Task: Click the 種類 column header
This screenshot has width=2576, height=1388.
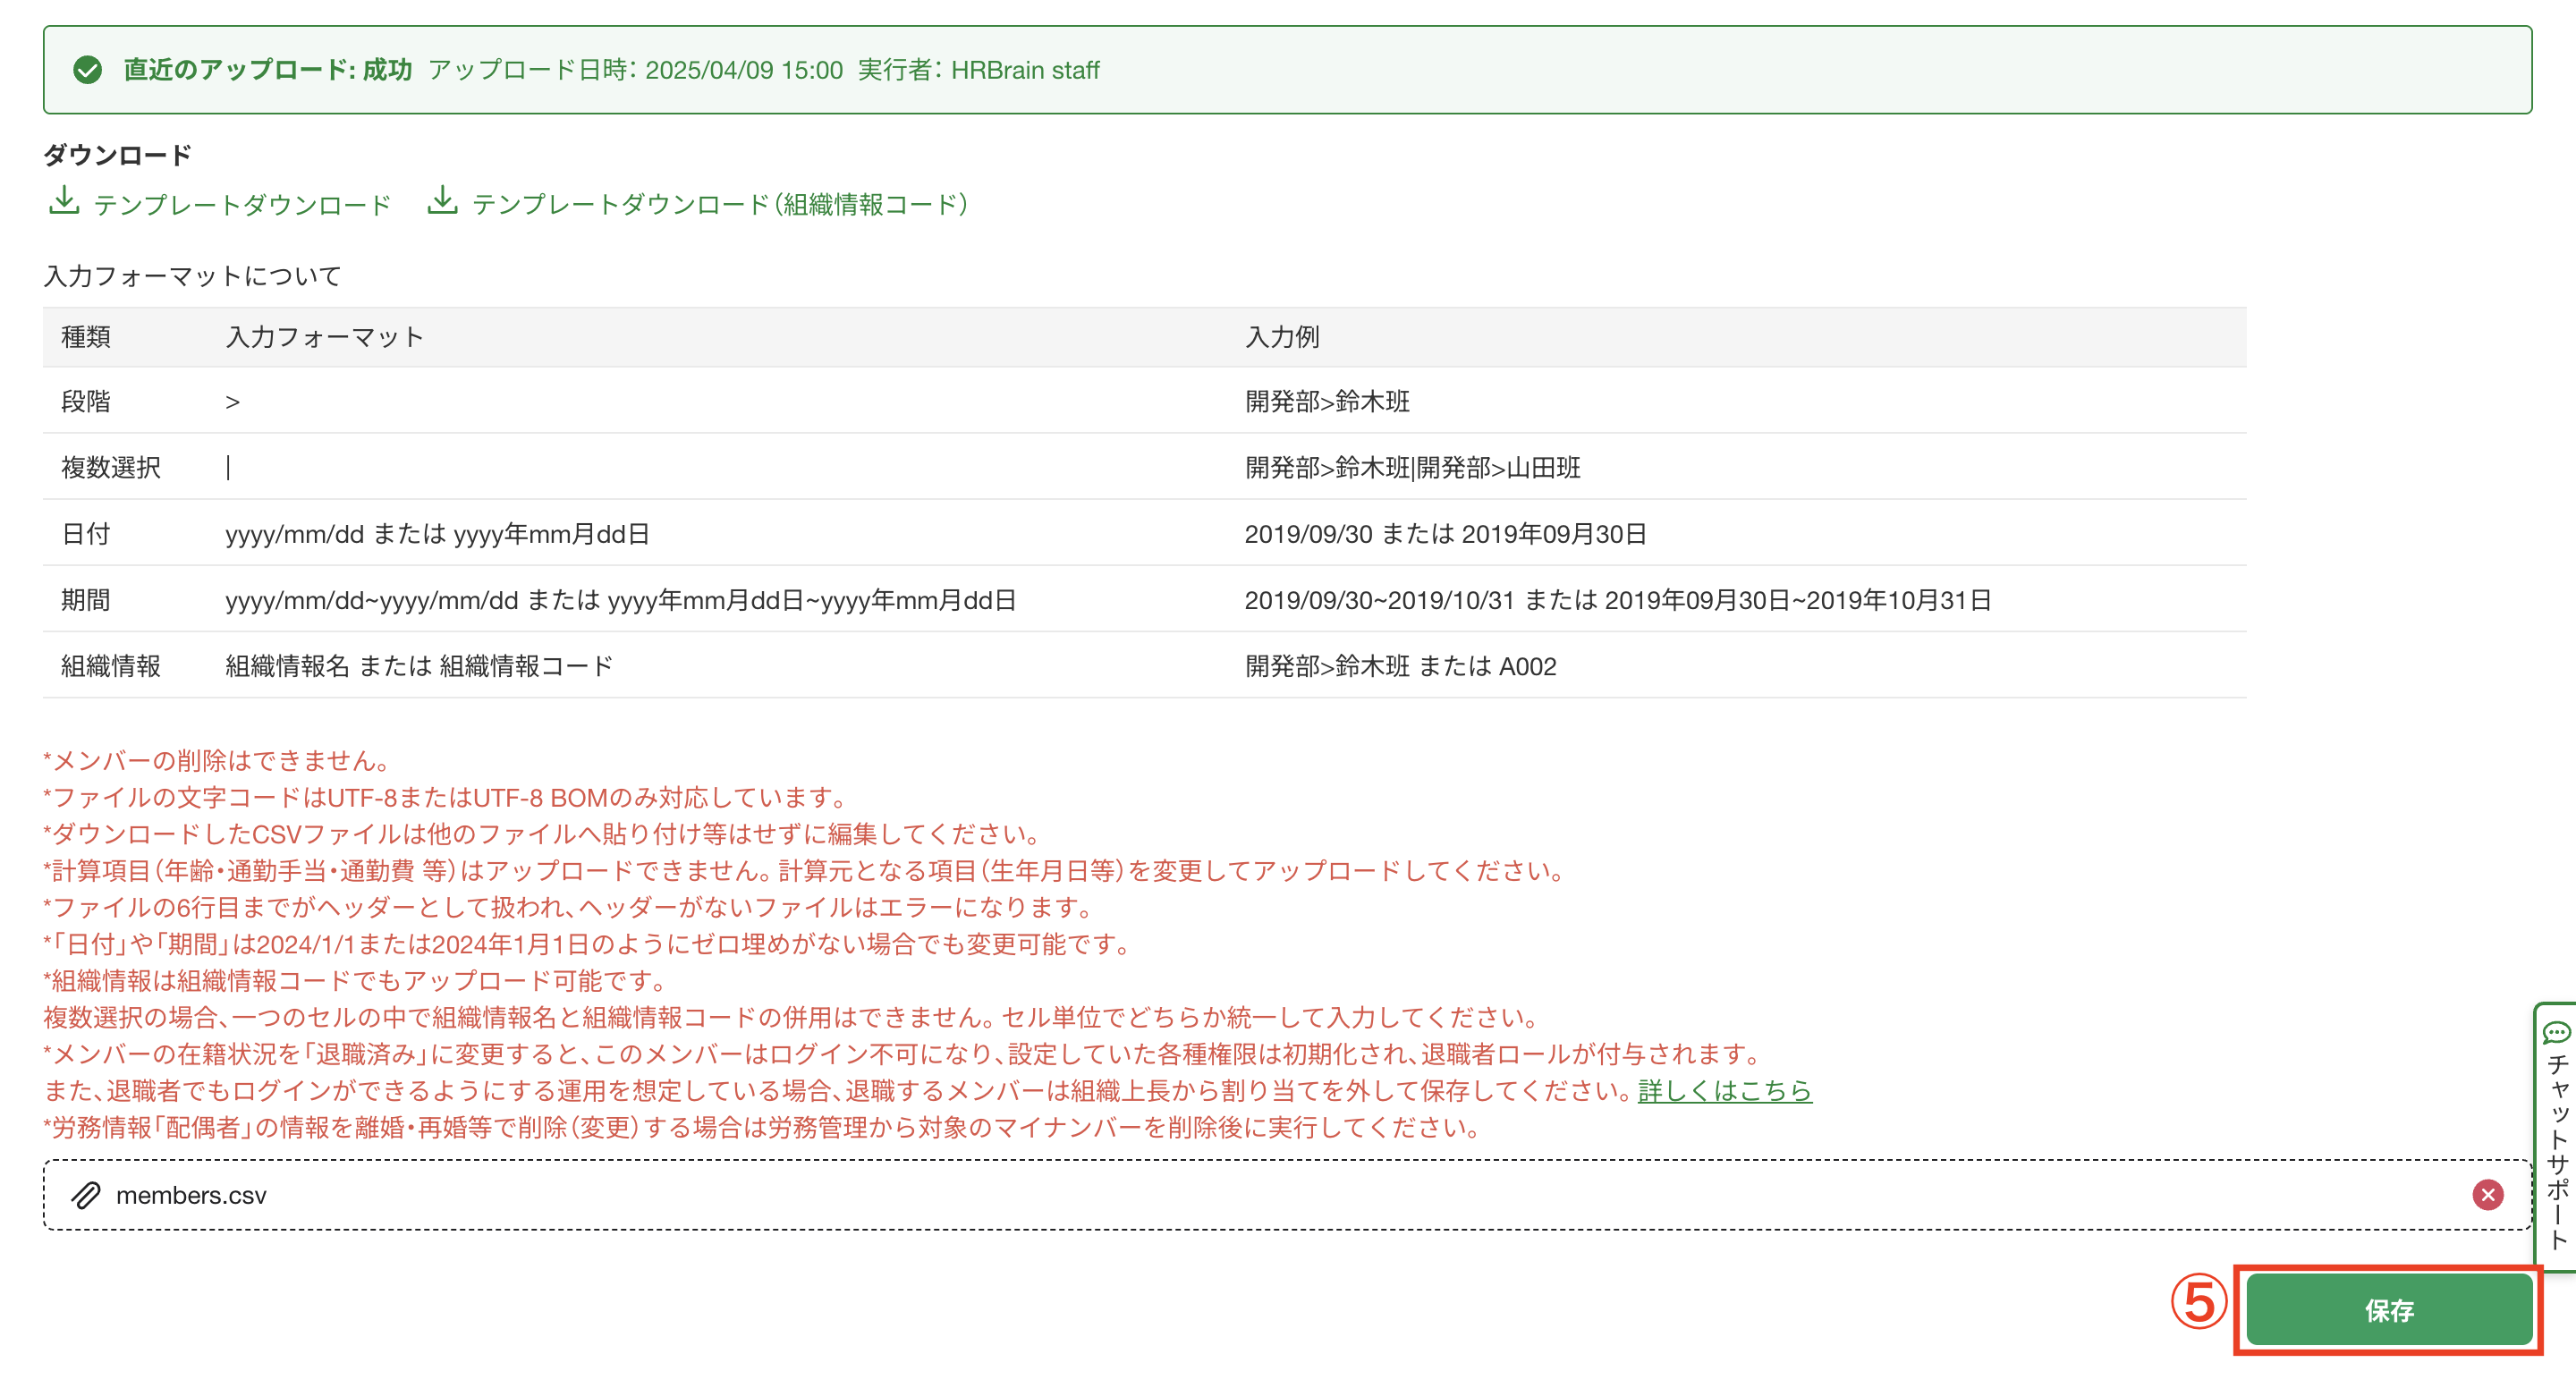Action: click(86, 337)
